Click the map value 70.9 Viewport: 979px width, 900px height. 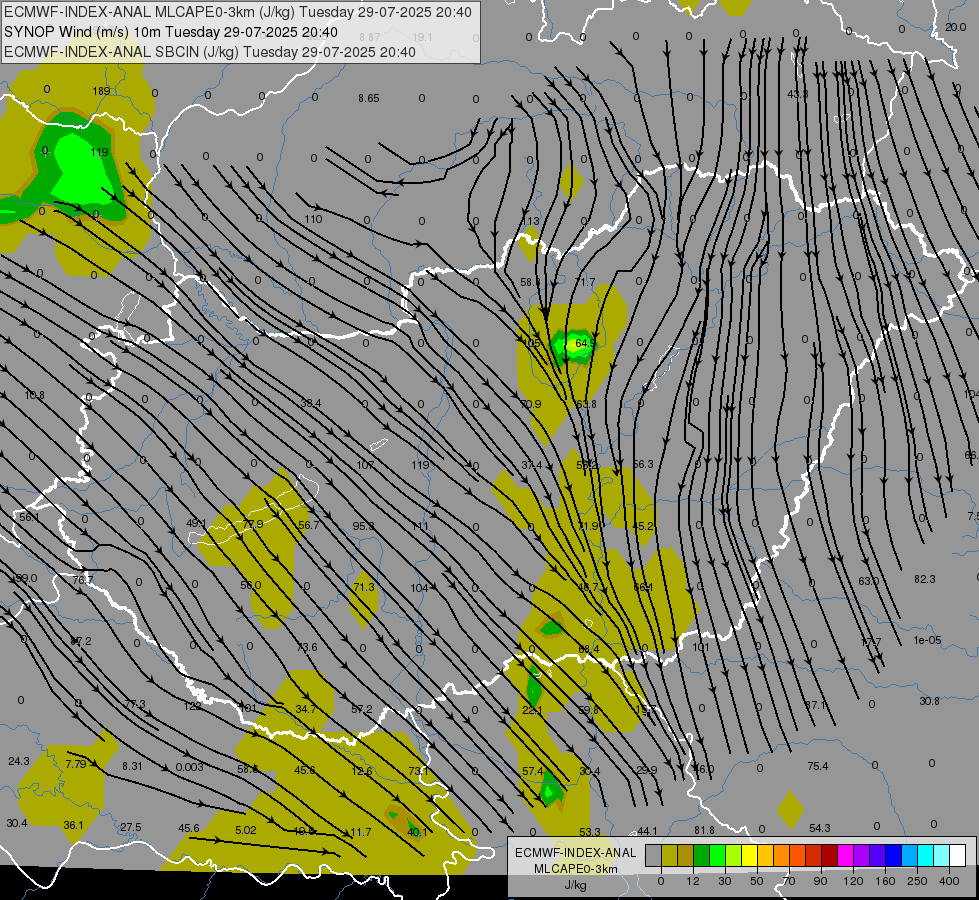[531, 404]
